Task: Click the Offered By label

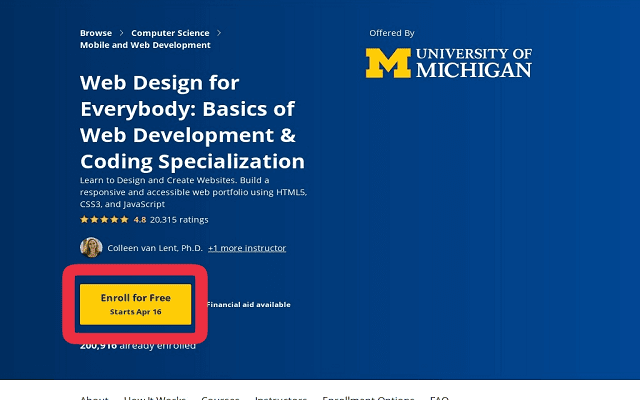Action: 392,33
